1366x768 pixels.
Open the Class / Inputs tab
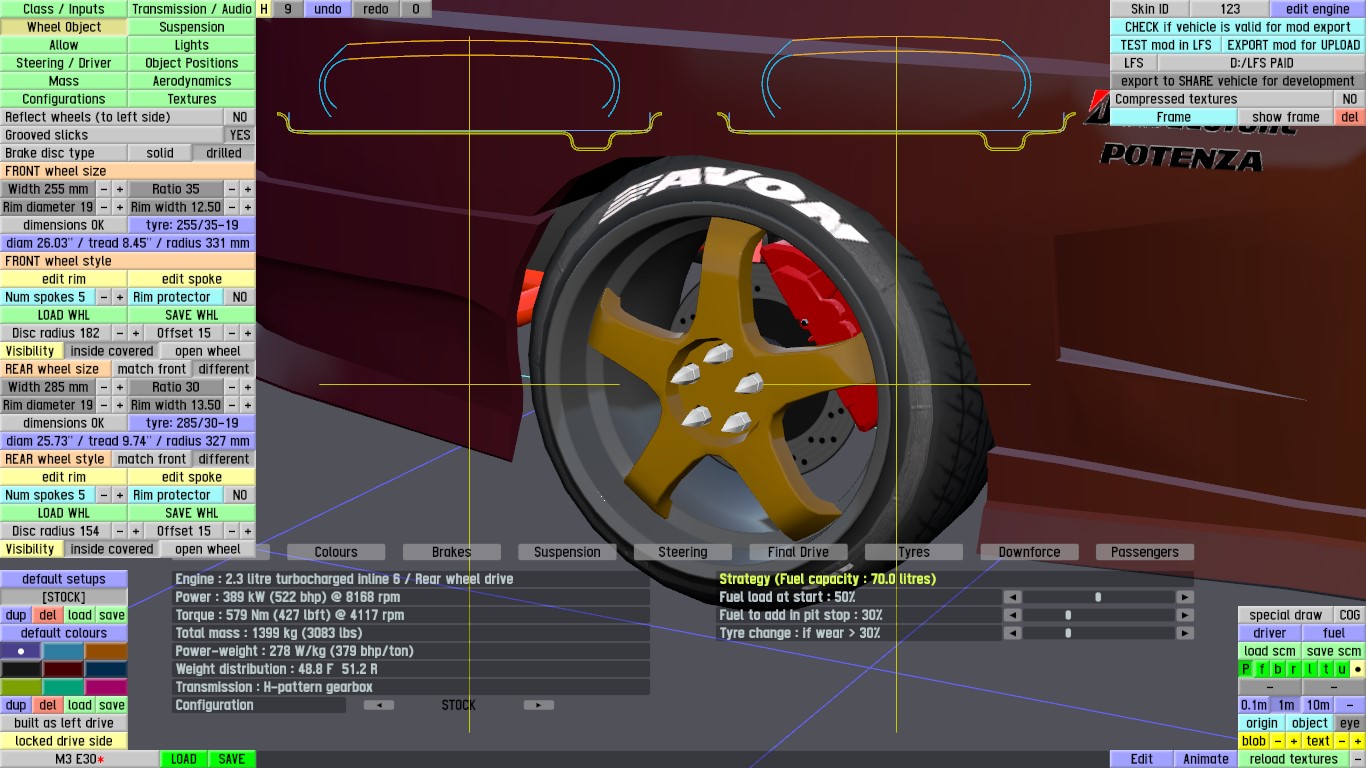[x=64, y=9]
